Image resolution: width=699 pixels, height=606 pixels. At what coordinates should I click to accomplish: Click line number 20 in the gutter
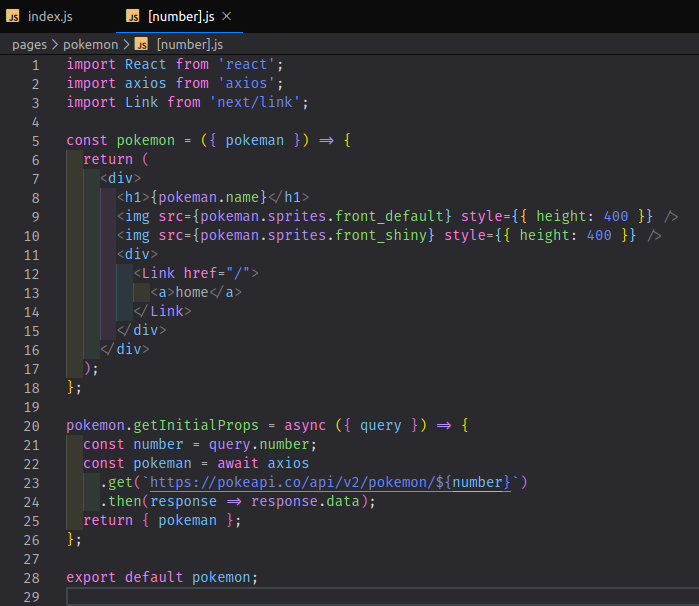(31, 425)
